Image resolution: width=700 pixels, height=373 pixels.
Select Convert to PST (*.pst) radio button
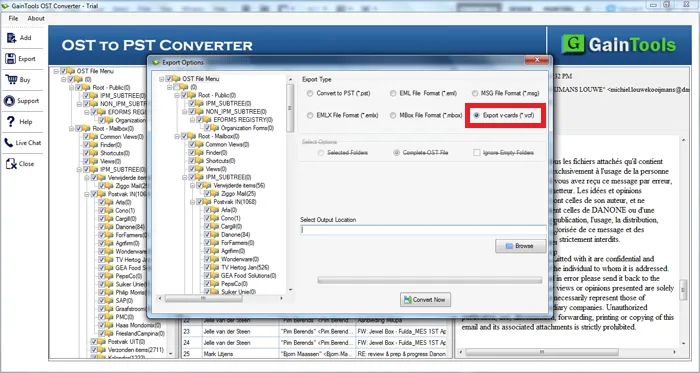310,94
